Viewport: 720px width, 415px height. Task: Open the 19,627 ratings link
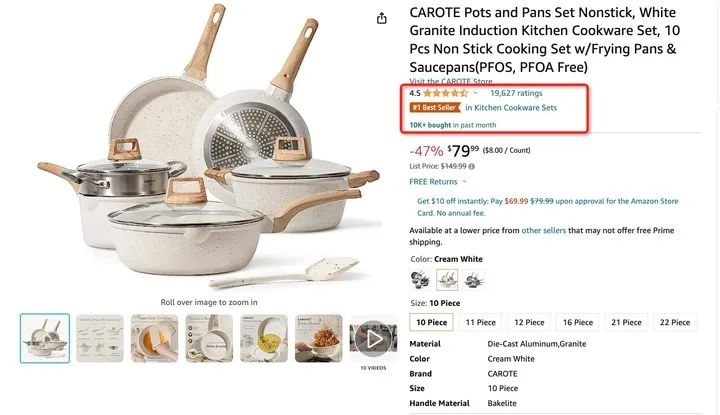click(x=516, y=93)
